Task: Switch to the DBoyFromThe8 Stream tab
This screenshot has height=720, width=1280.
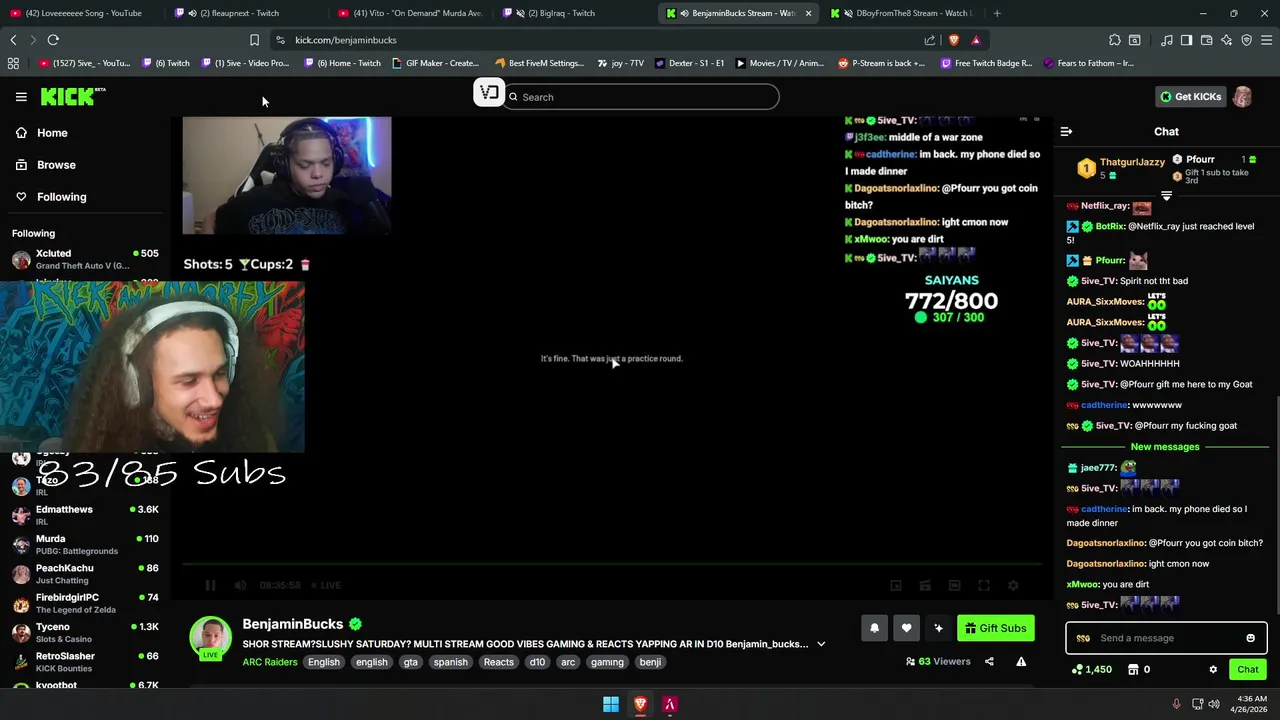Action: (x=904, y=13)
